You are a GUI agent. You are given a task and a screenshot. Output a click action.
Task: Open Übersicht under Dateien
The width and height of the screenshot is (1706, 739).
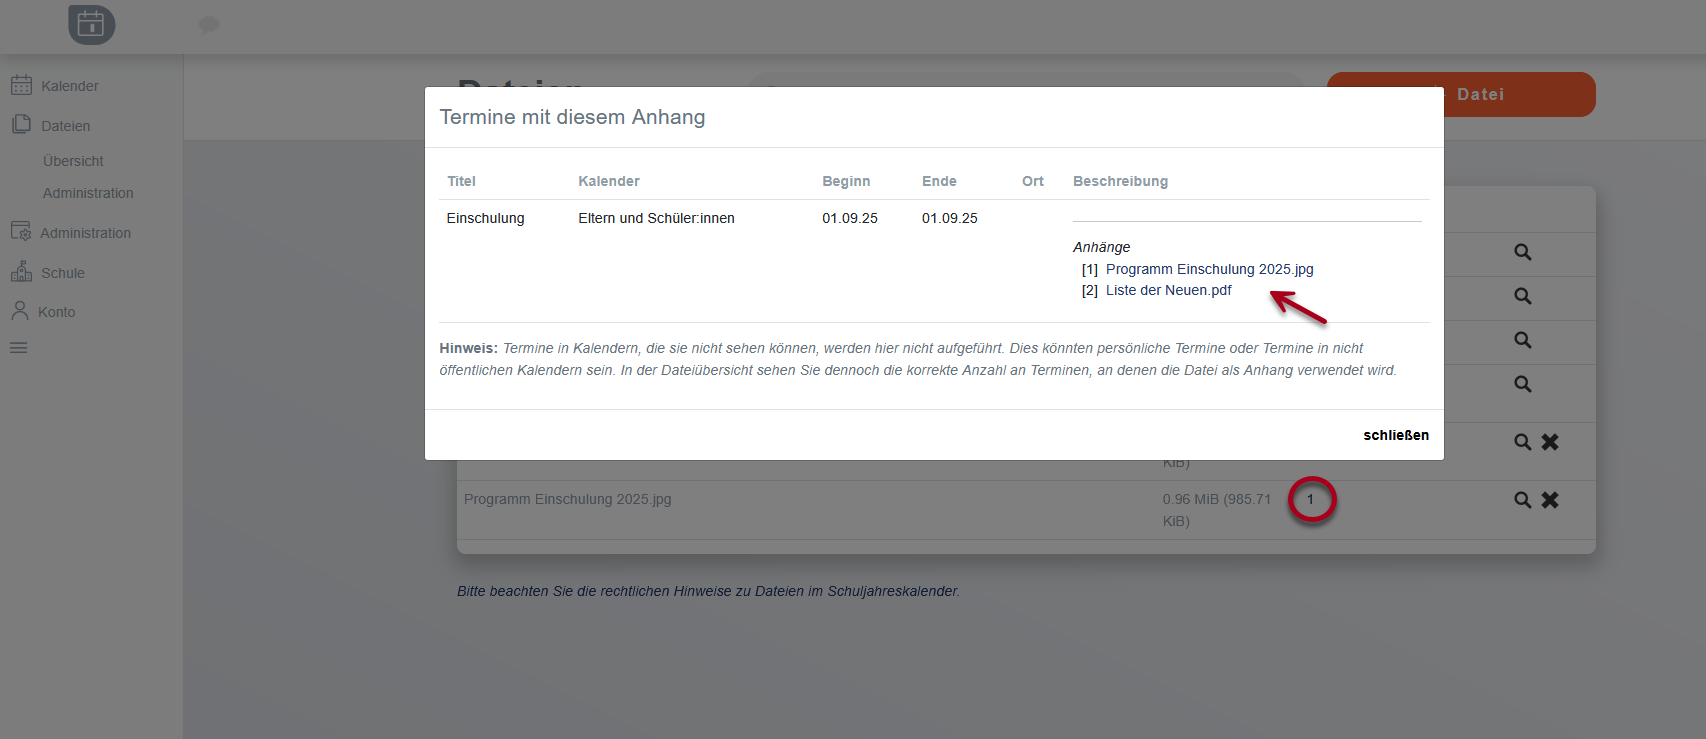tap(73, 161)
